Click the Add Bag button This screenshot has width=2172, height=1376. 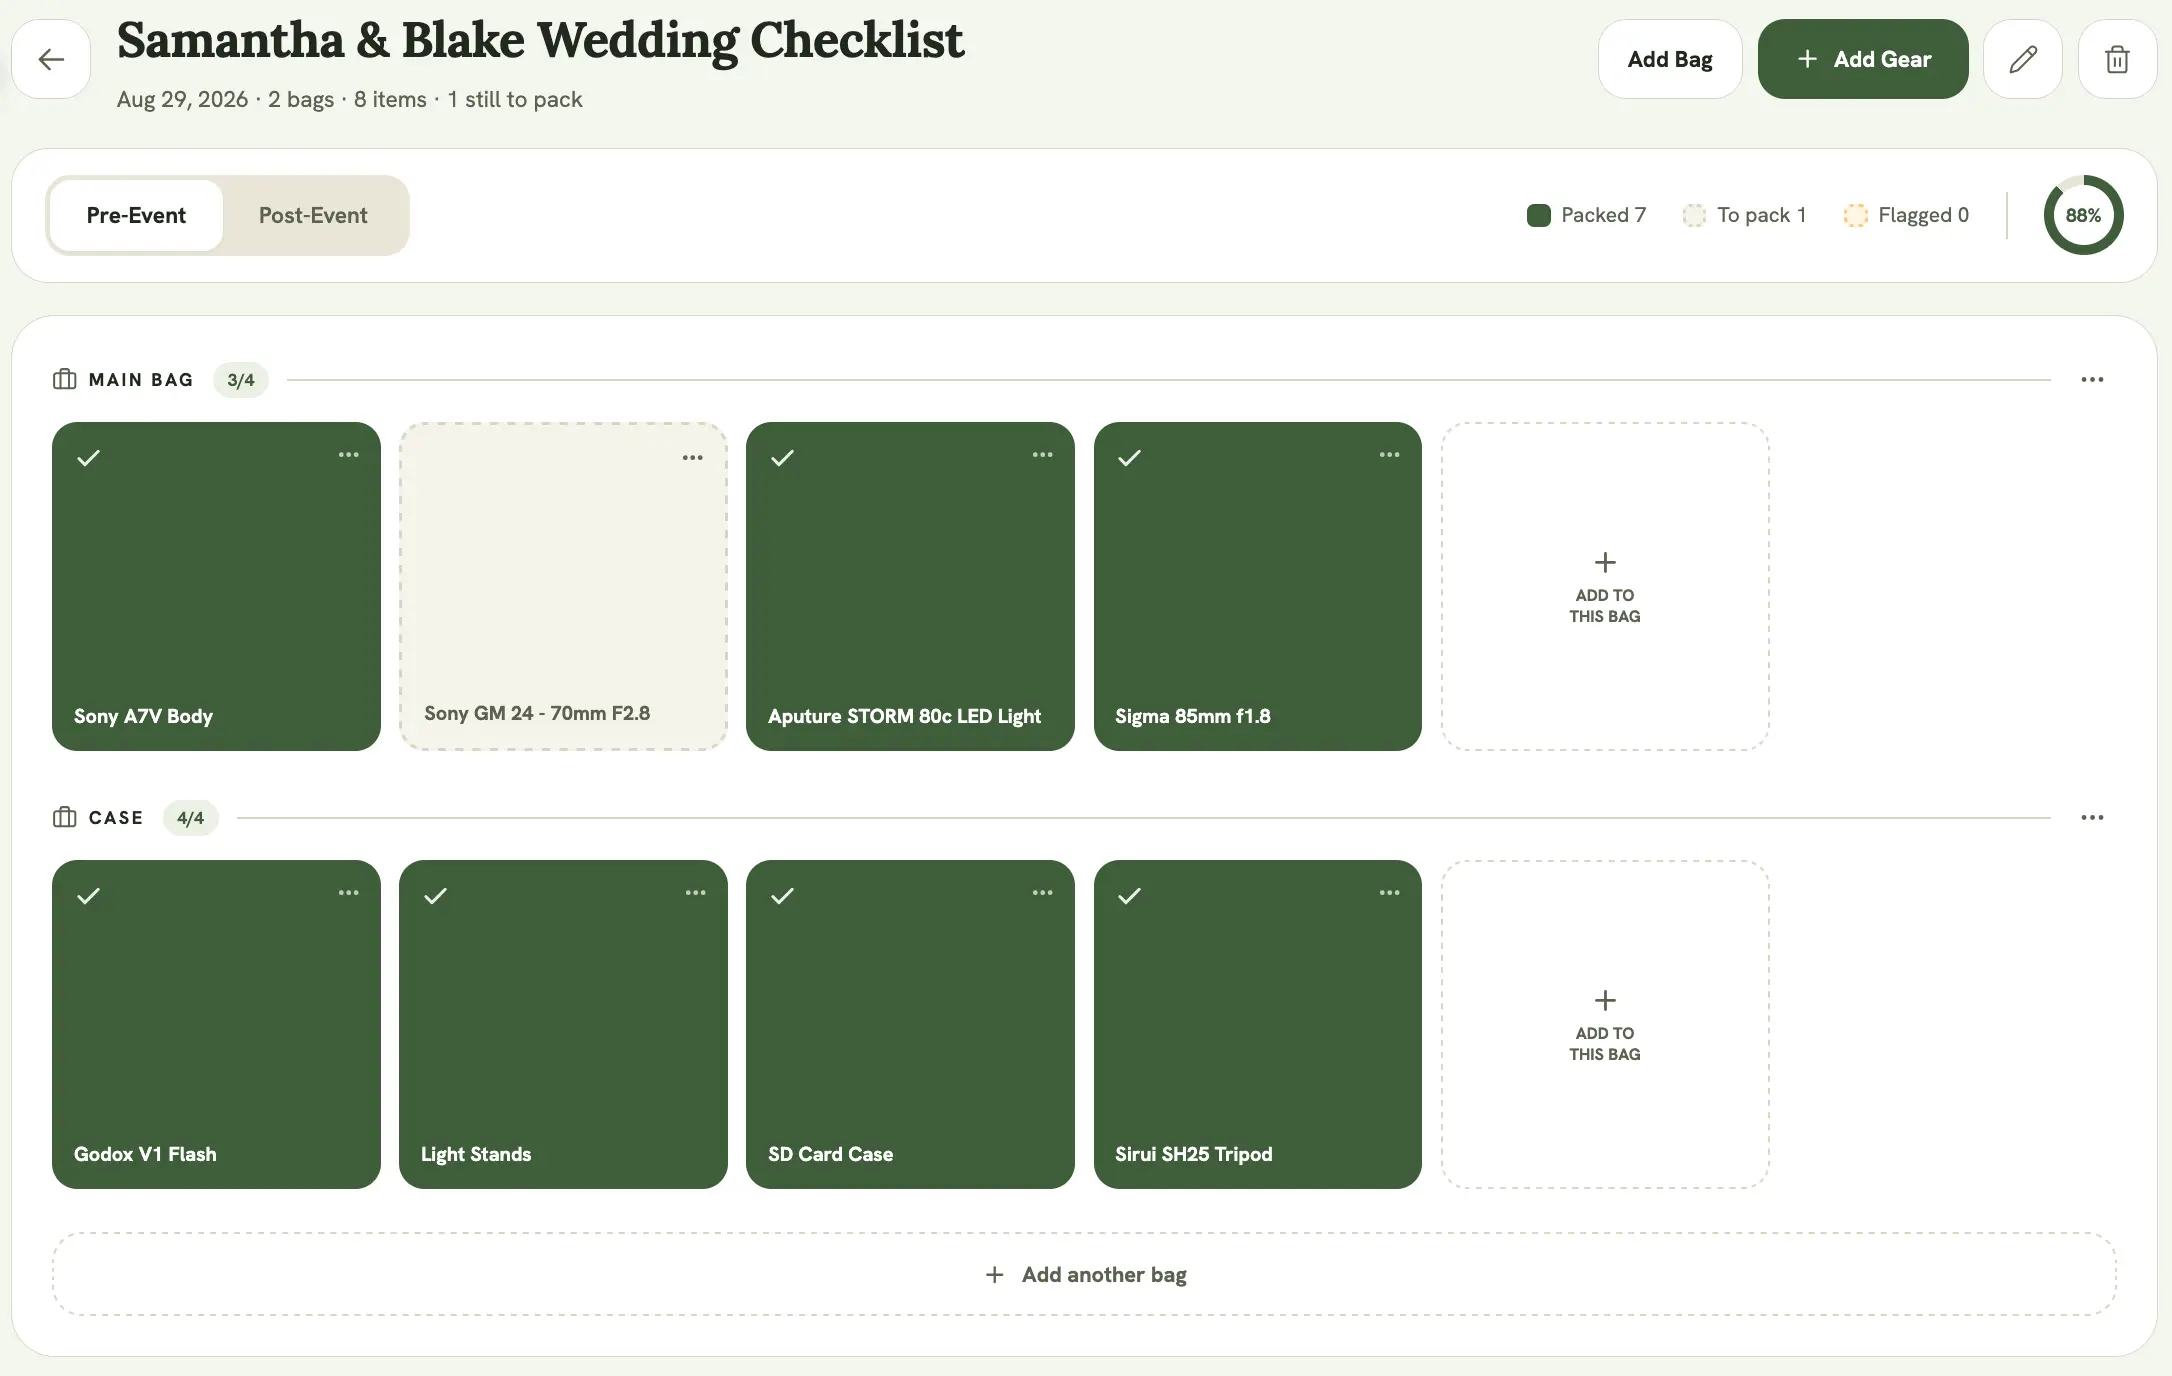[x=1670, y=59]
